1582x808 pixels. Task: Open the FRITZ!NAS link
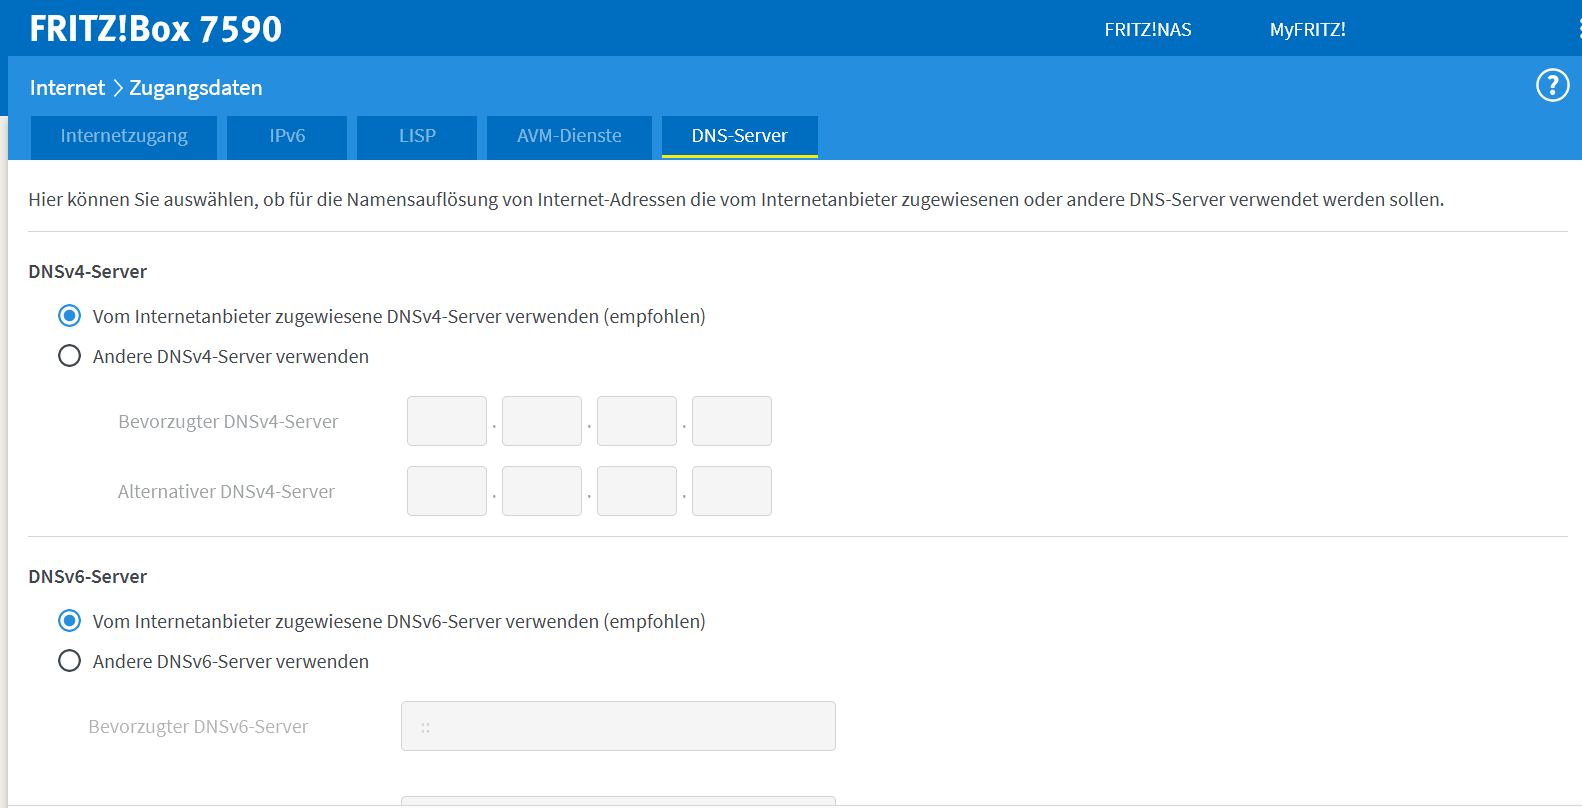tap(1147, 30)
